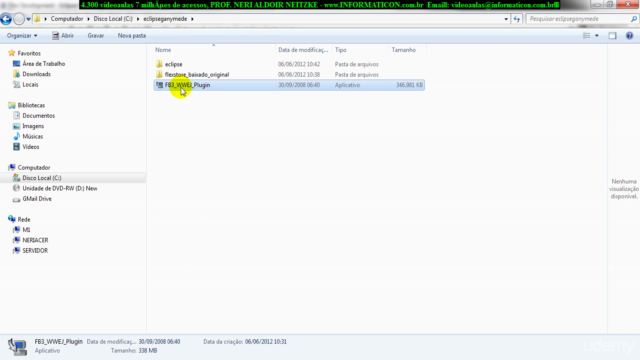Click the search magnifier icon
This screenshot has height=360, width=640.
(x=634, y=19)
